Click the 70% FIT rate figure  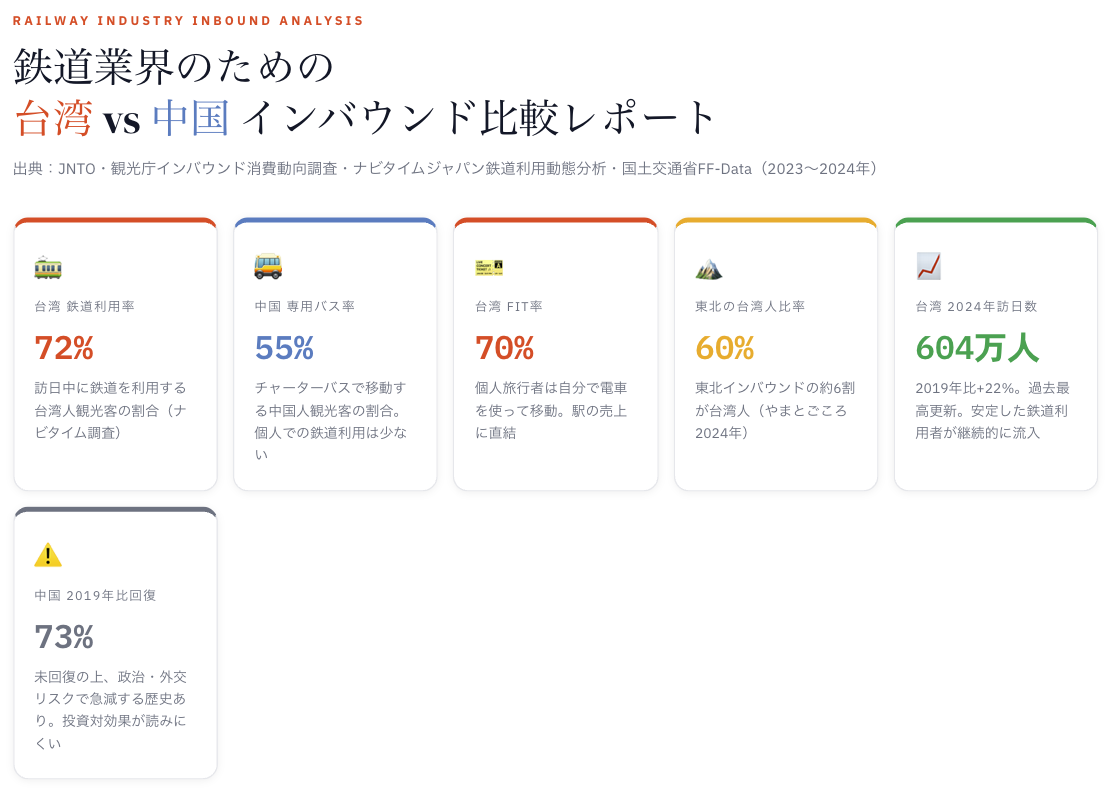(504, 348)
